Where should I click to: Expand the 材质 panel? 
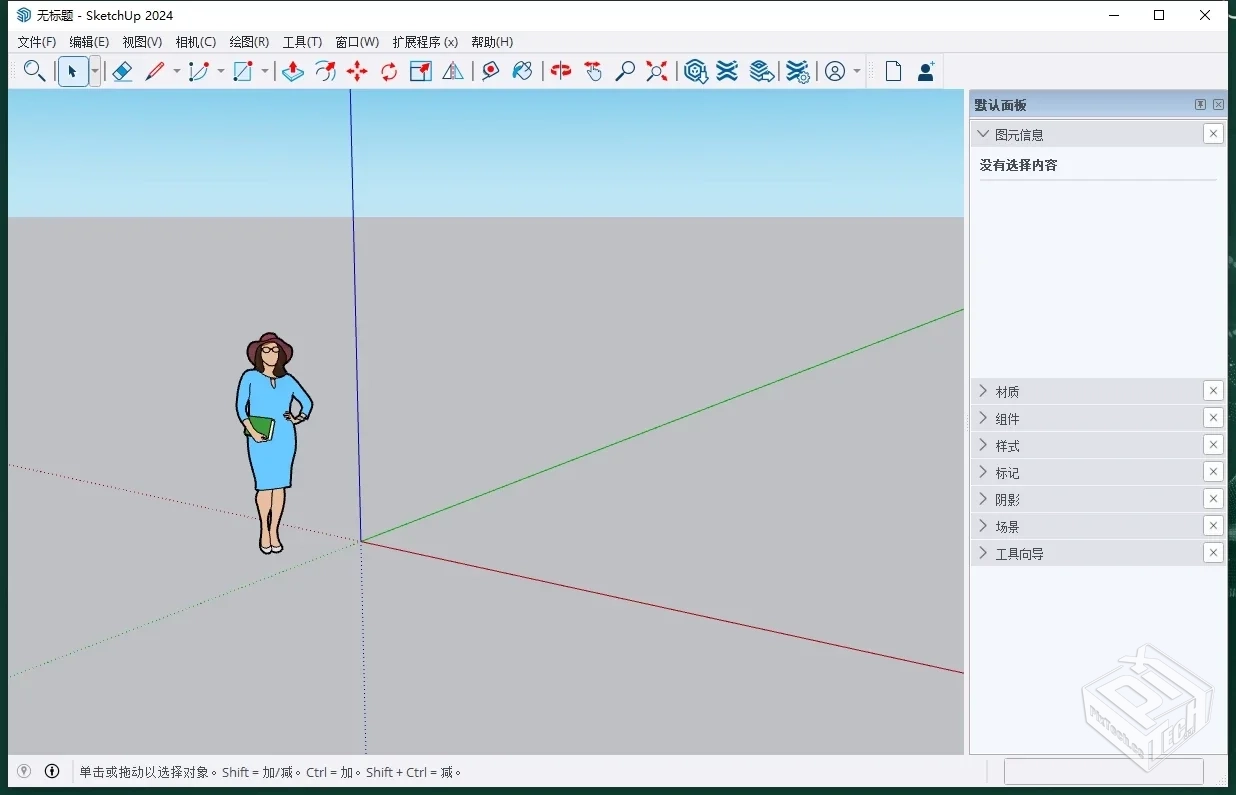pyautogui.click(x=982, y=391)
